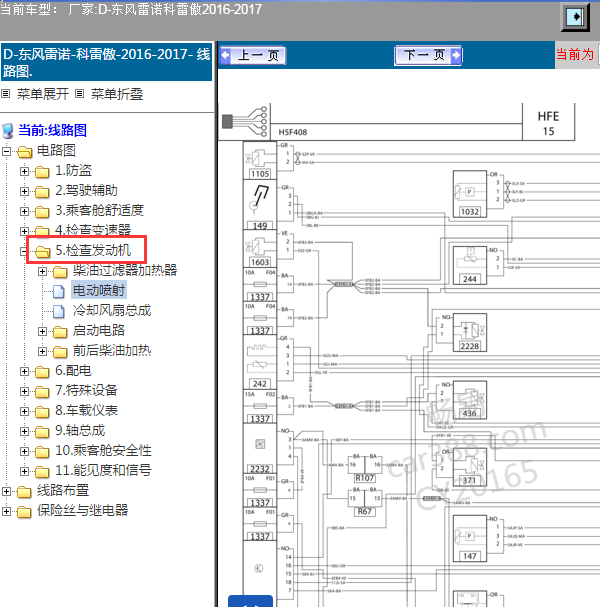Click the computer icon beside 当前:线路图
600x607 pixels.
click(x=8, y=131)
